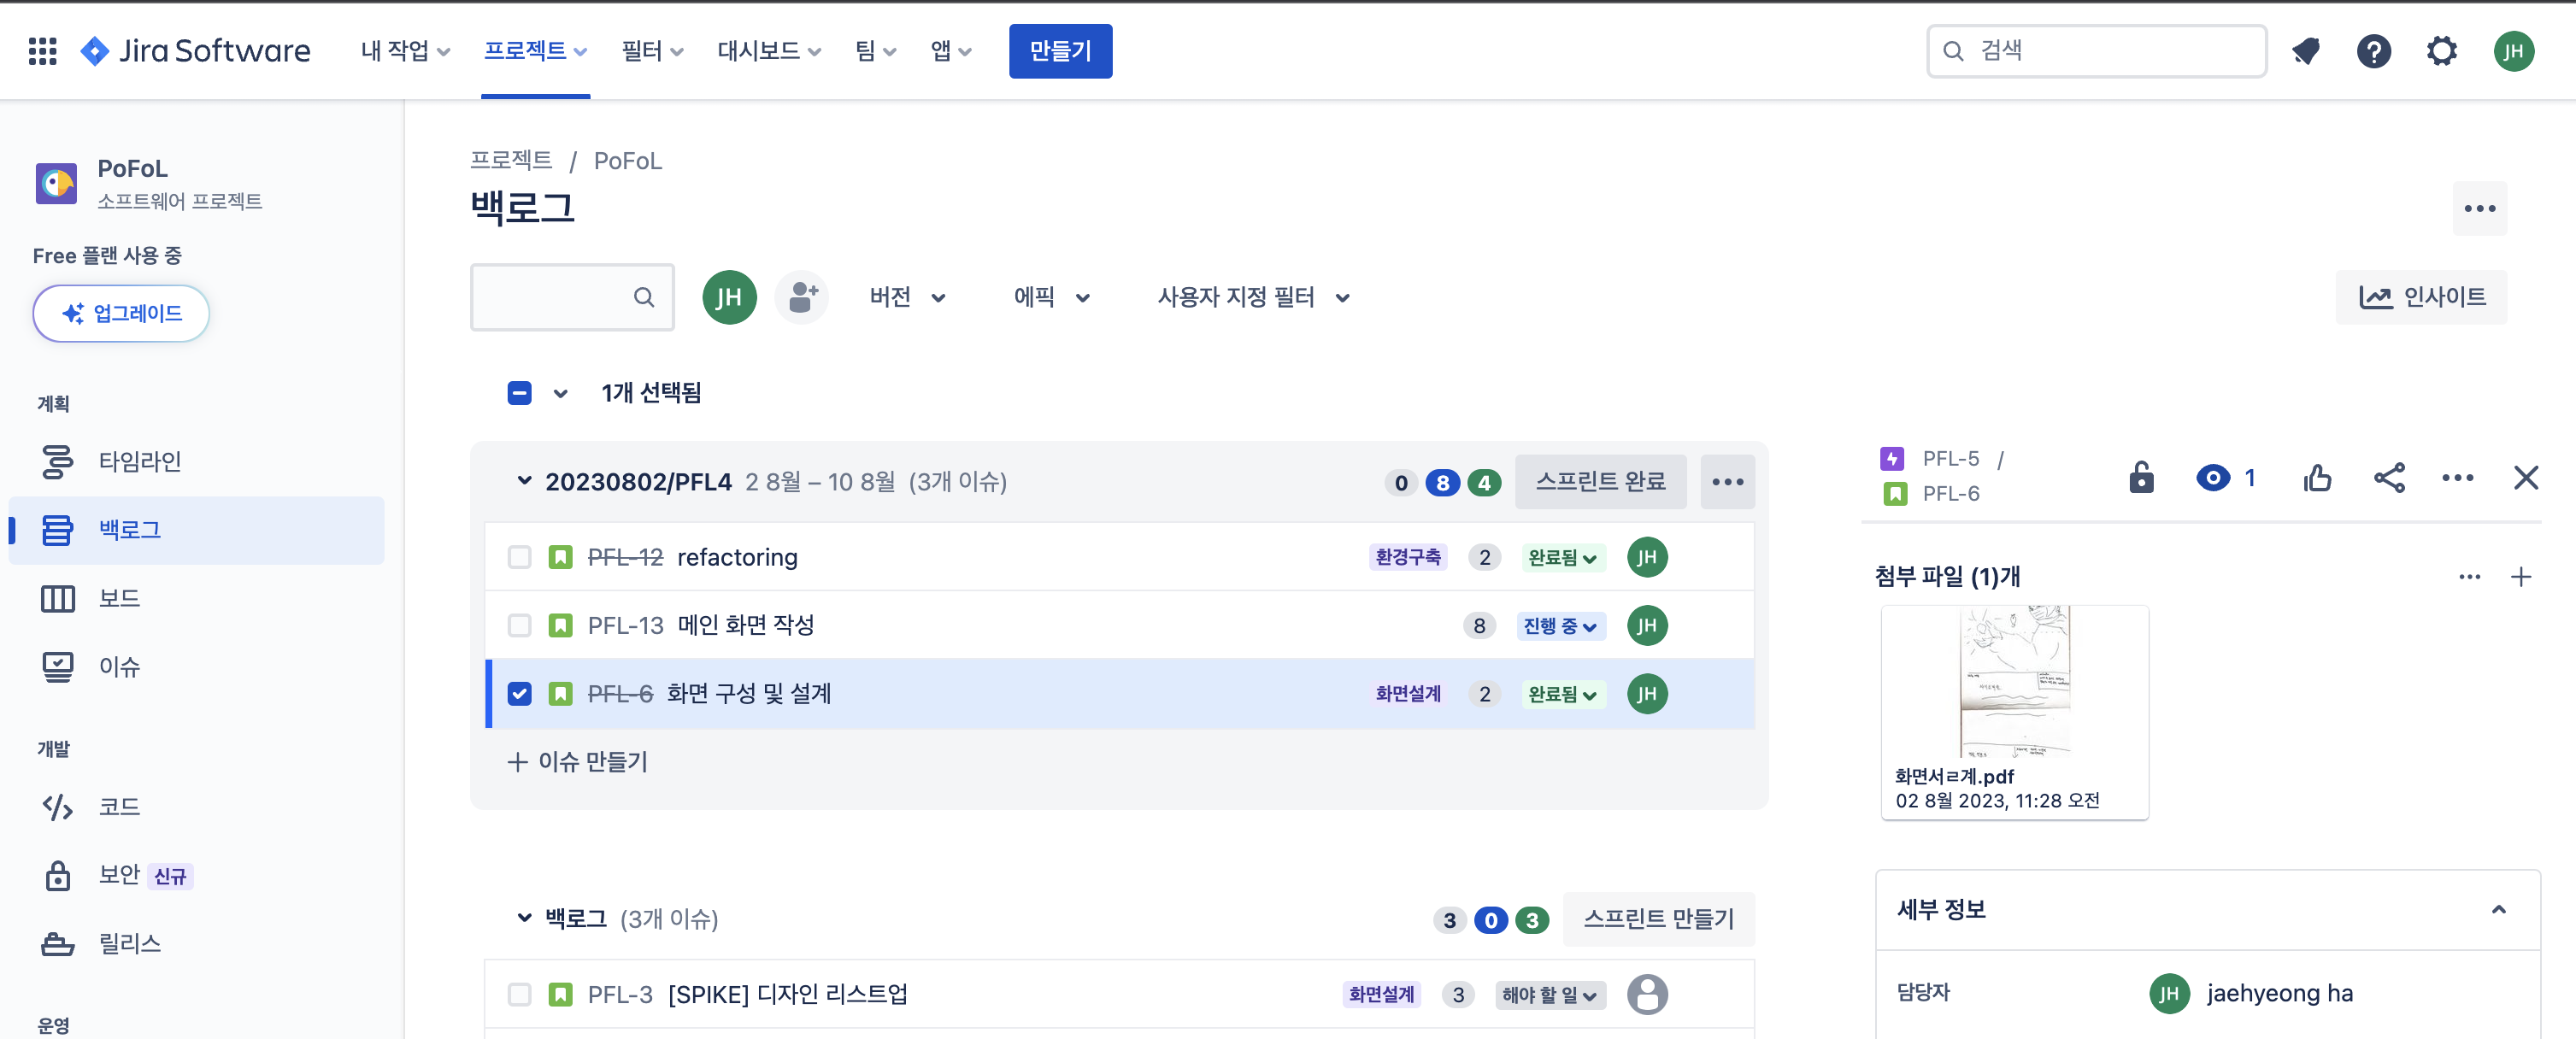Like the PFL-6 issue with thumbs up

[2318, 478]
